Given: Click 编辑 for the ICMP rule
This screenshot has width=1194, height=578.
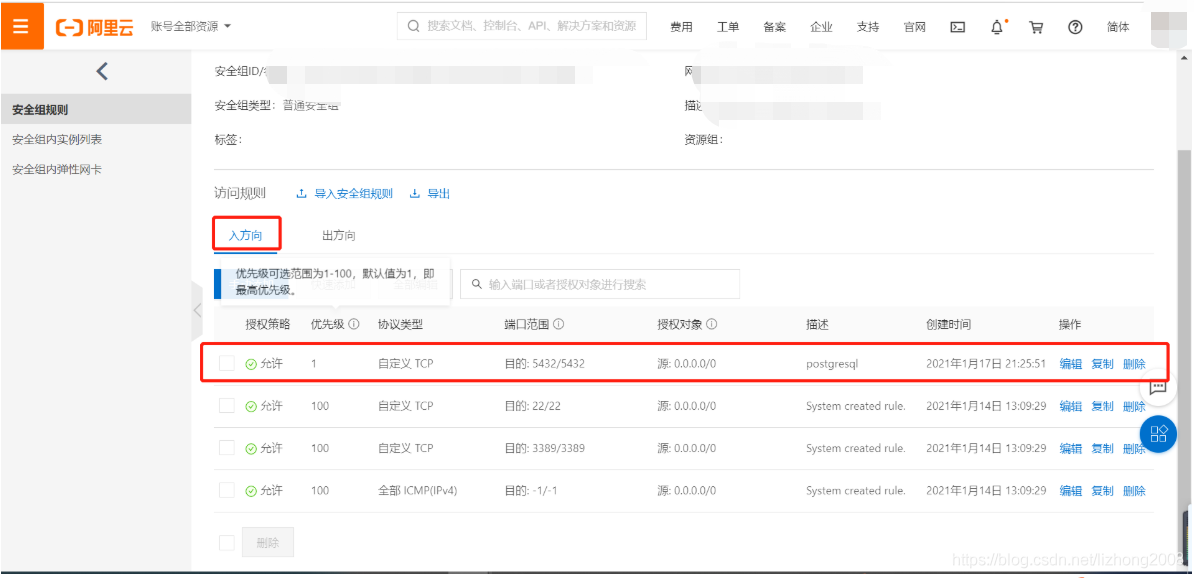Looking at the screenshot, I should point(1071,490).
